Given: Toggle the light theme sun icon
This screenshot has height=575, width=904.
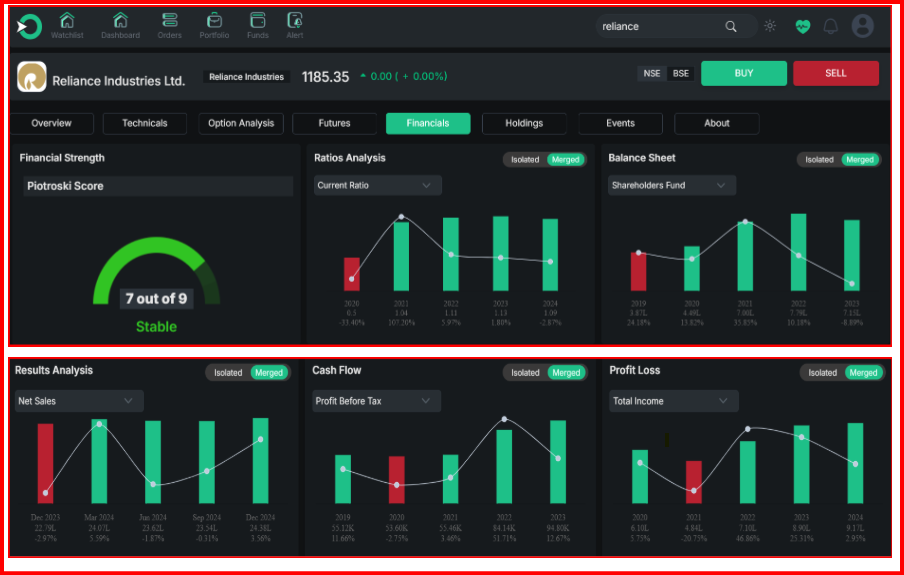Looking at the screenshot, I should point(770,26).
